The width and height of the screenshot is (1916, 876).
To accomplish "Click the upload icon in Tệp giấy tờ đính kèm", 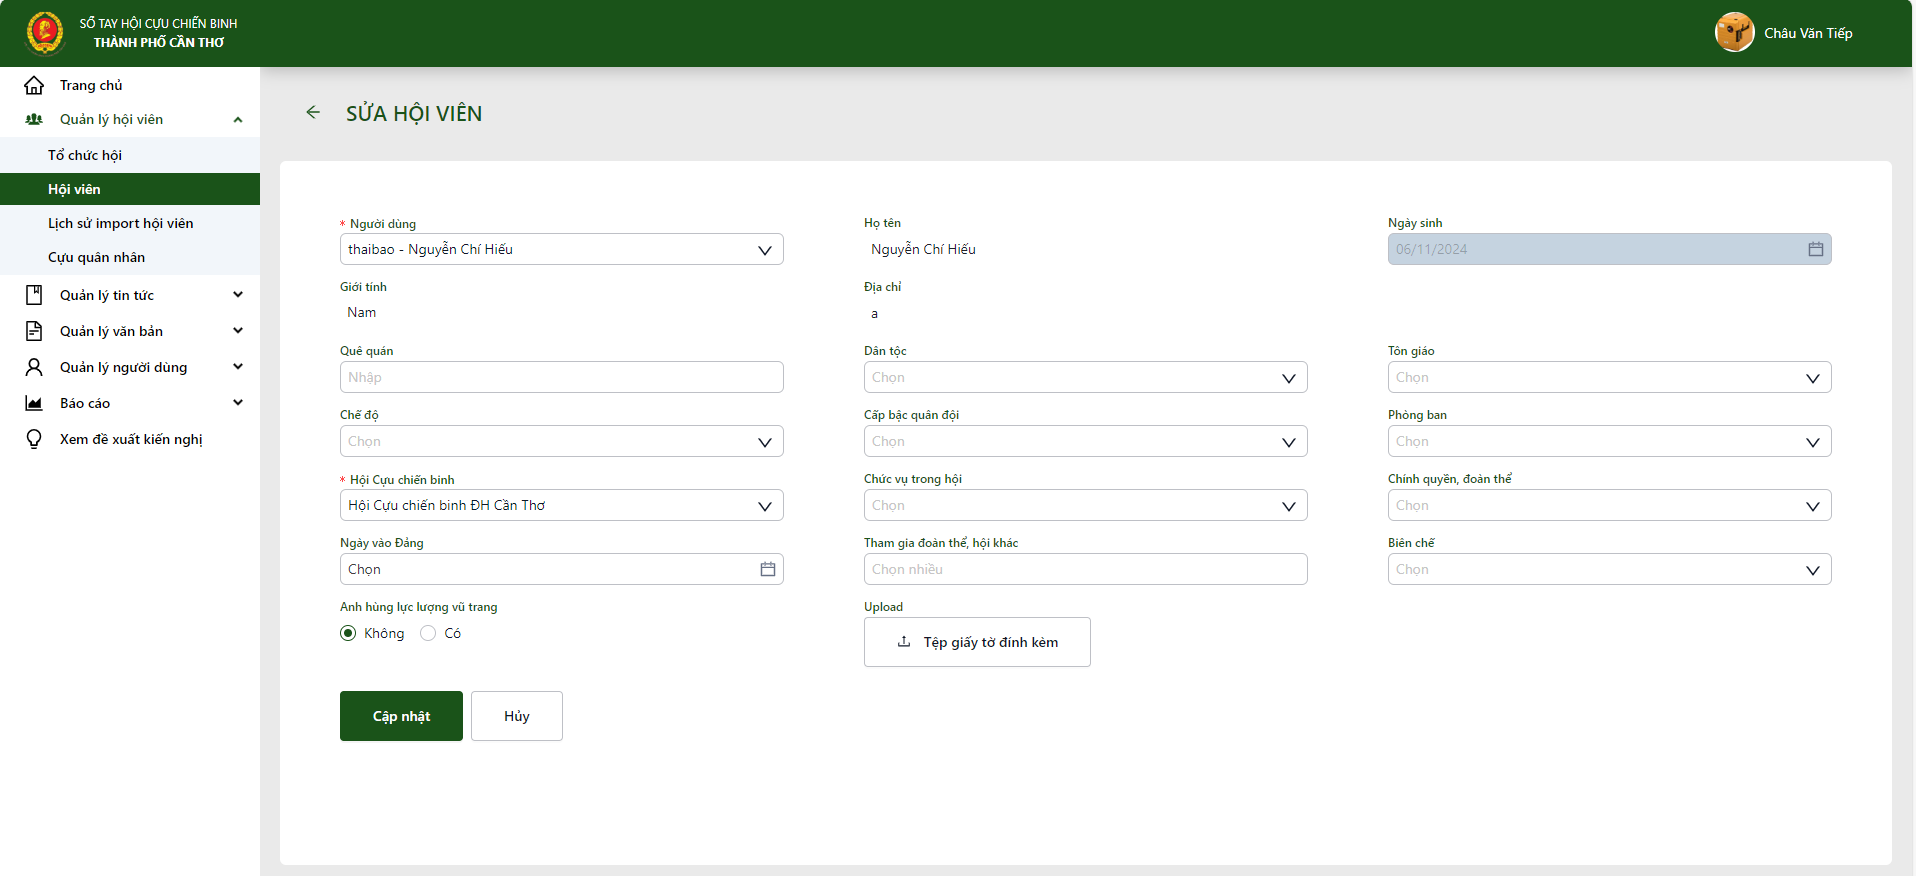I will (x=904, y=642).
